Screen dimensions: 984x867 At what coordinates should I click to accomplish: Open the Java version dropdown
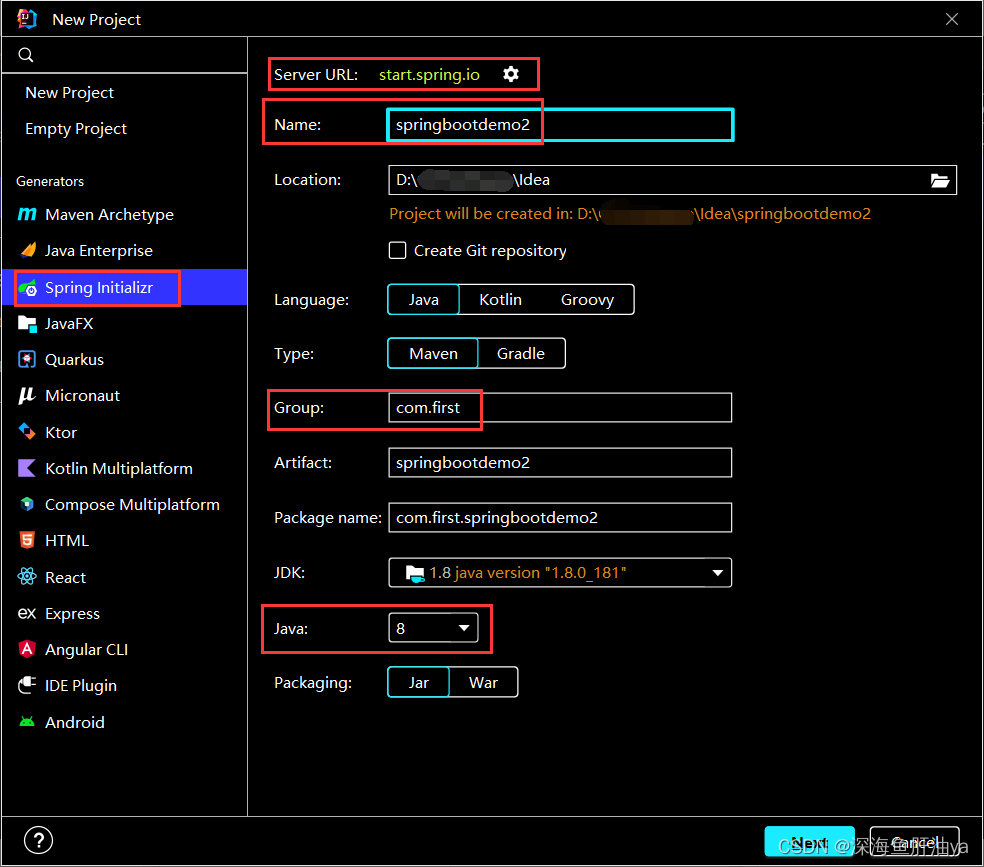click(x=433, y=628)
